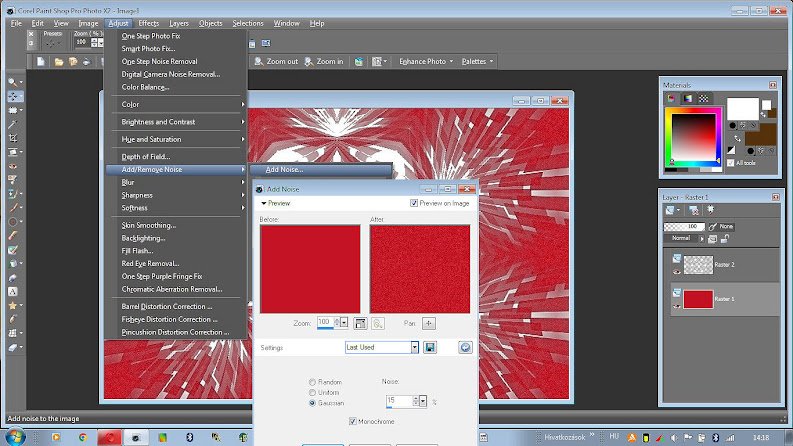
Task: Select the Dropper tool
Action: pos(13,124)
